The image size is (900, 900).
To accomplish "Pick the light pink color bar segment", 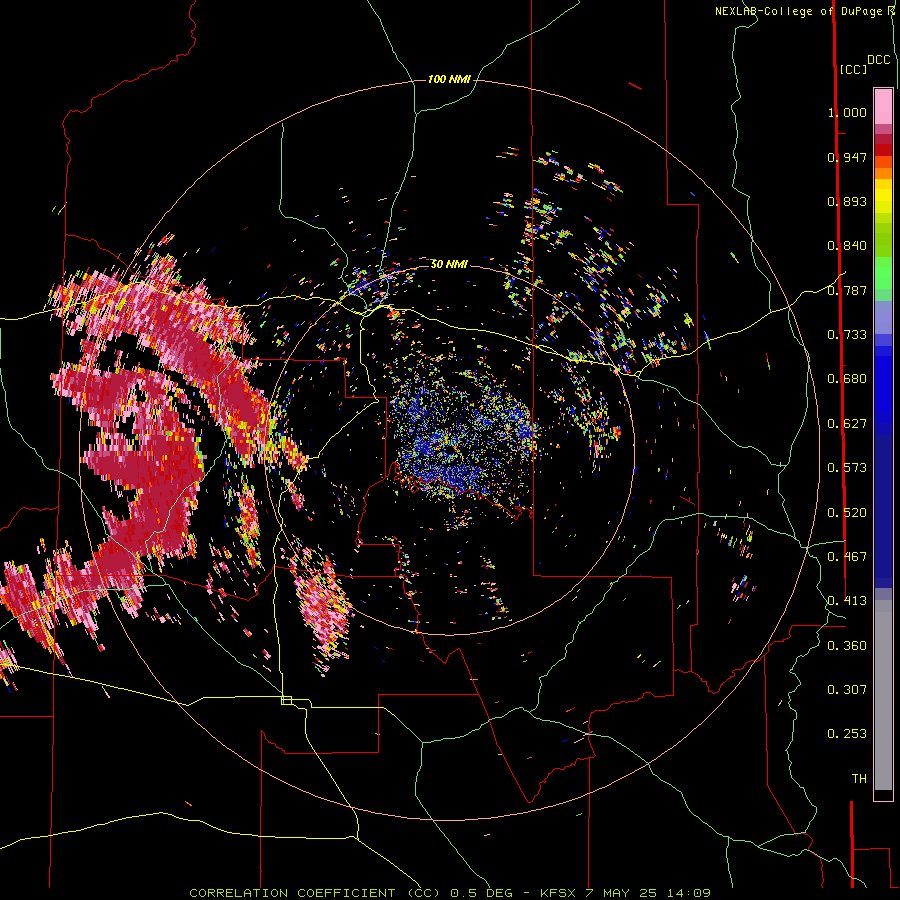I will 883,106.
